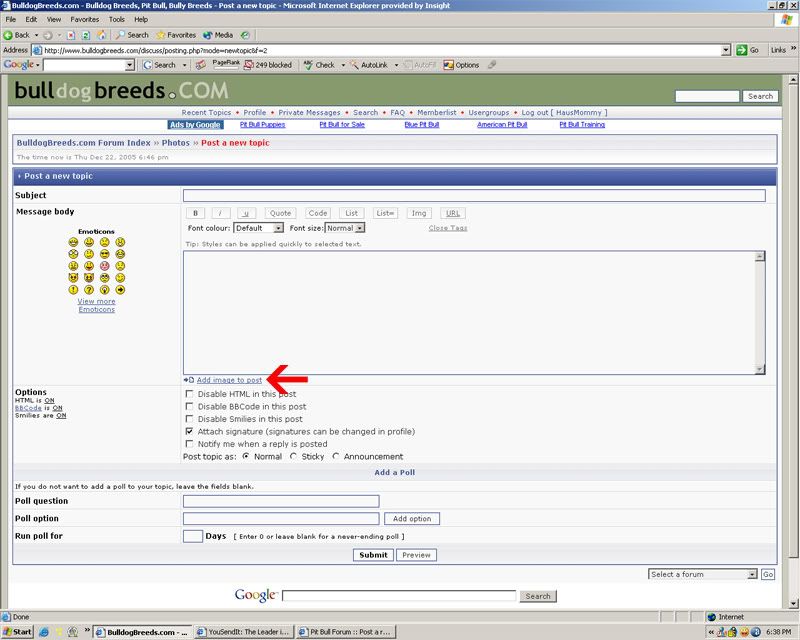800x640 pixels.
Task: Open the Tools menu
Action: pos(117,19)
